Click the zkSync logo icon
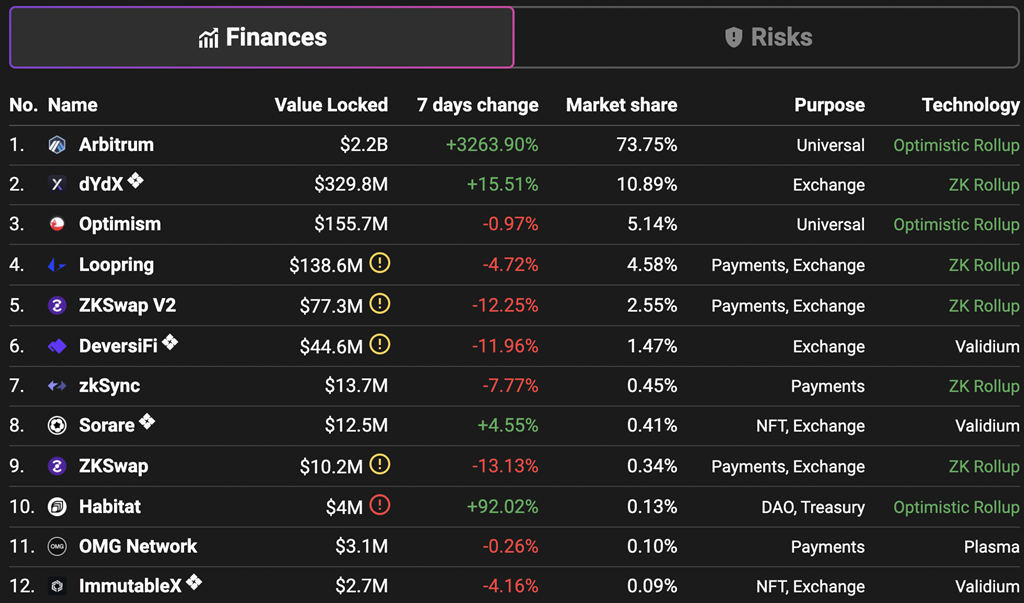The height and width of the screenshot is (603, 1024). pos(57,386)
